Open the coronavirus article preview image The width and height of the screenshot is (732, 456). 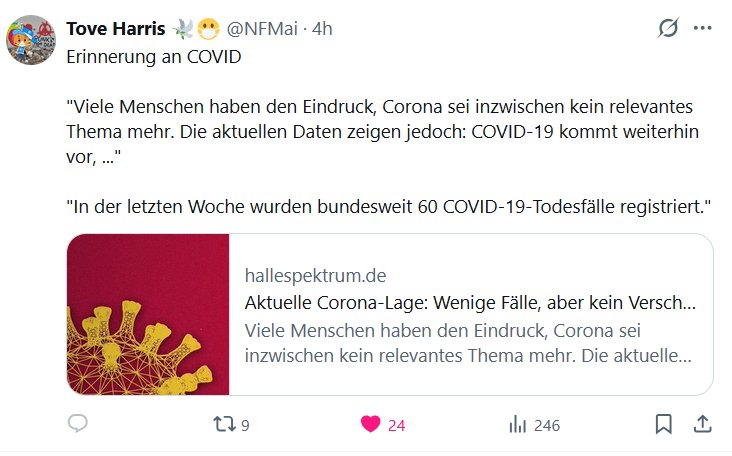pos(148,315)
